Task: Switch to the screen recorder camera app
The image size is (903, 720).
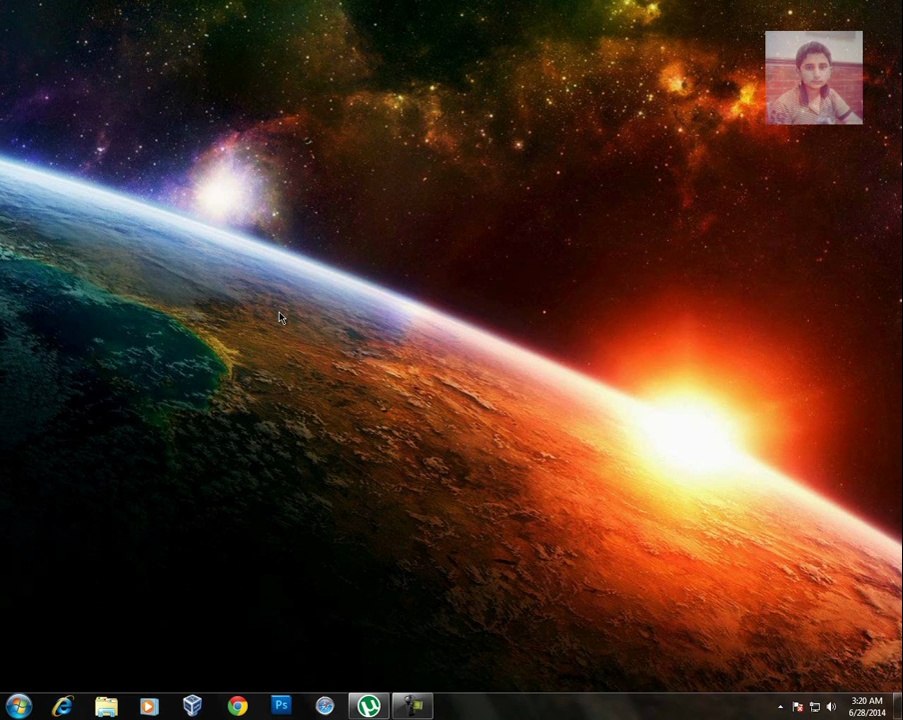Action: click(x=413, y=706)
